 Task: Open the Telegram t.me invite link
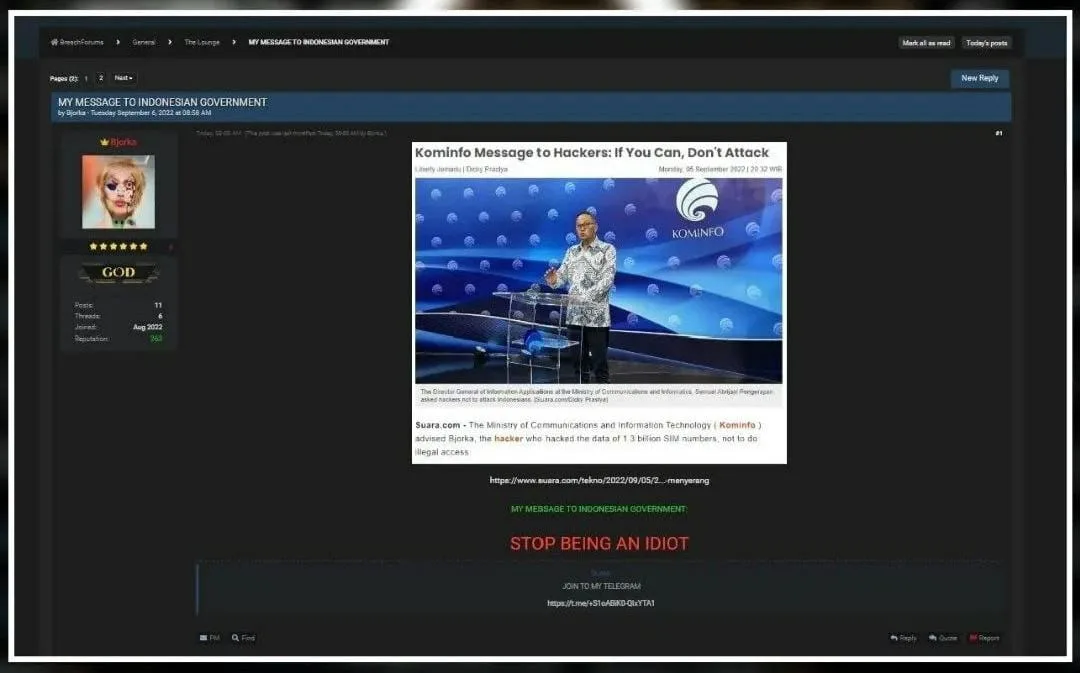[x=601, y=603]
